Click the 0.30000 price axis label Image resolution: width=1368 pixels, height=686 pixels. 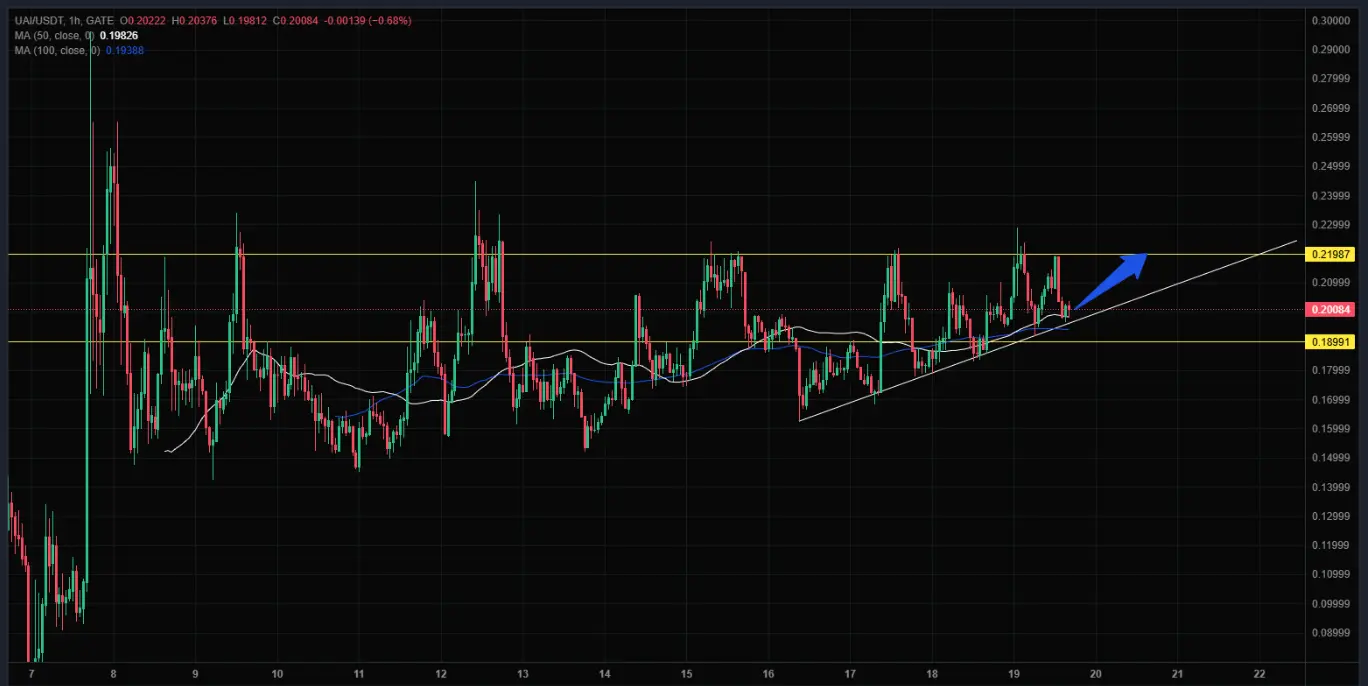click(x=1329, y=20)
